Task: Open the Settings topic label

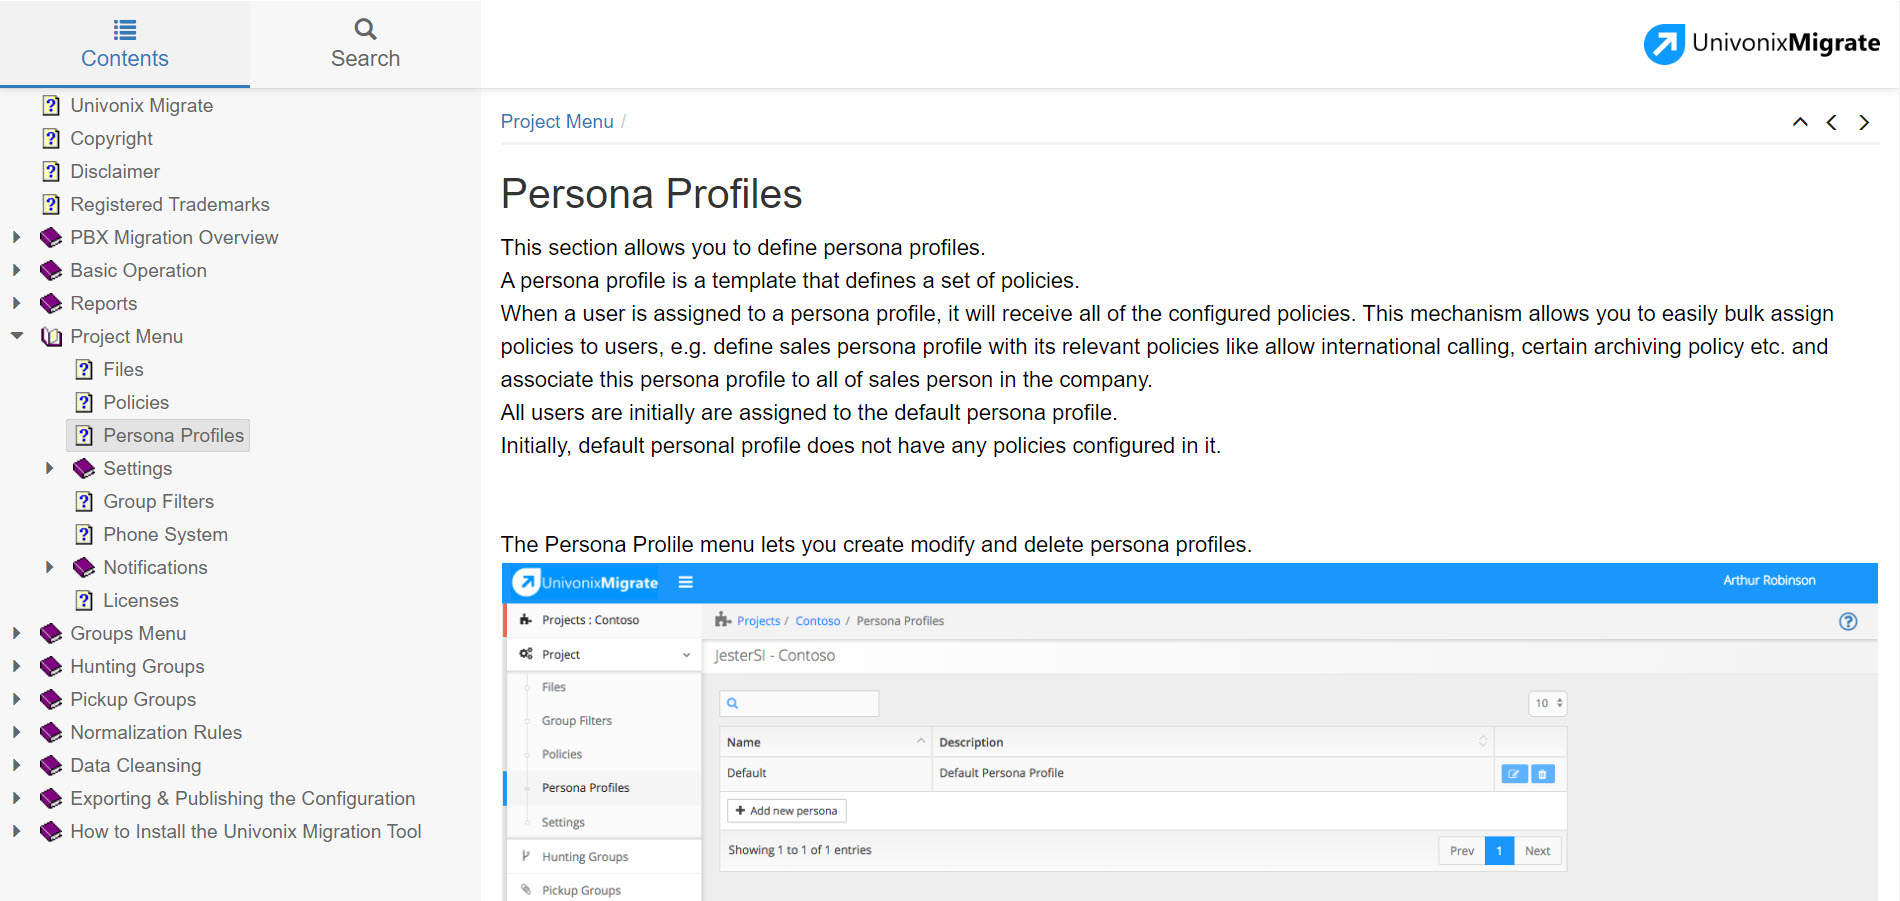Action: click(x=137, y=468)
